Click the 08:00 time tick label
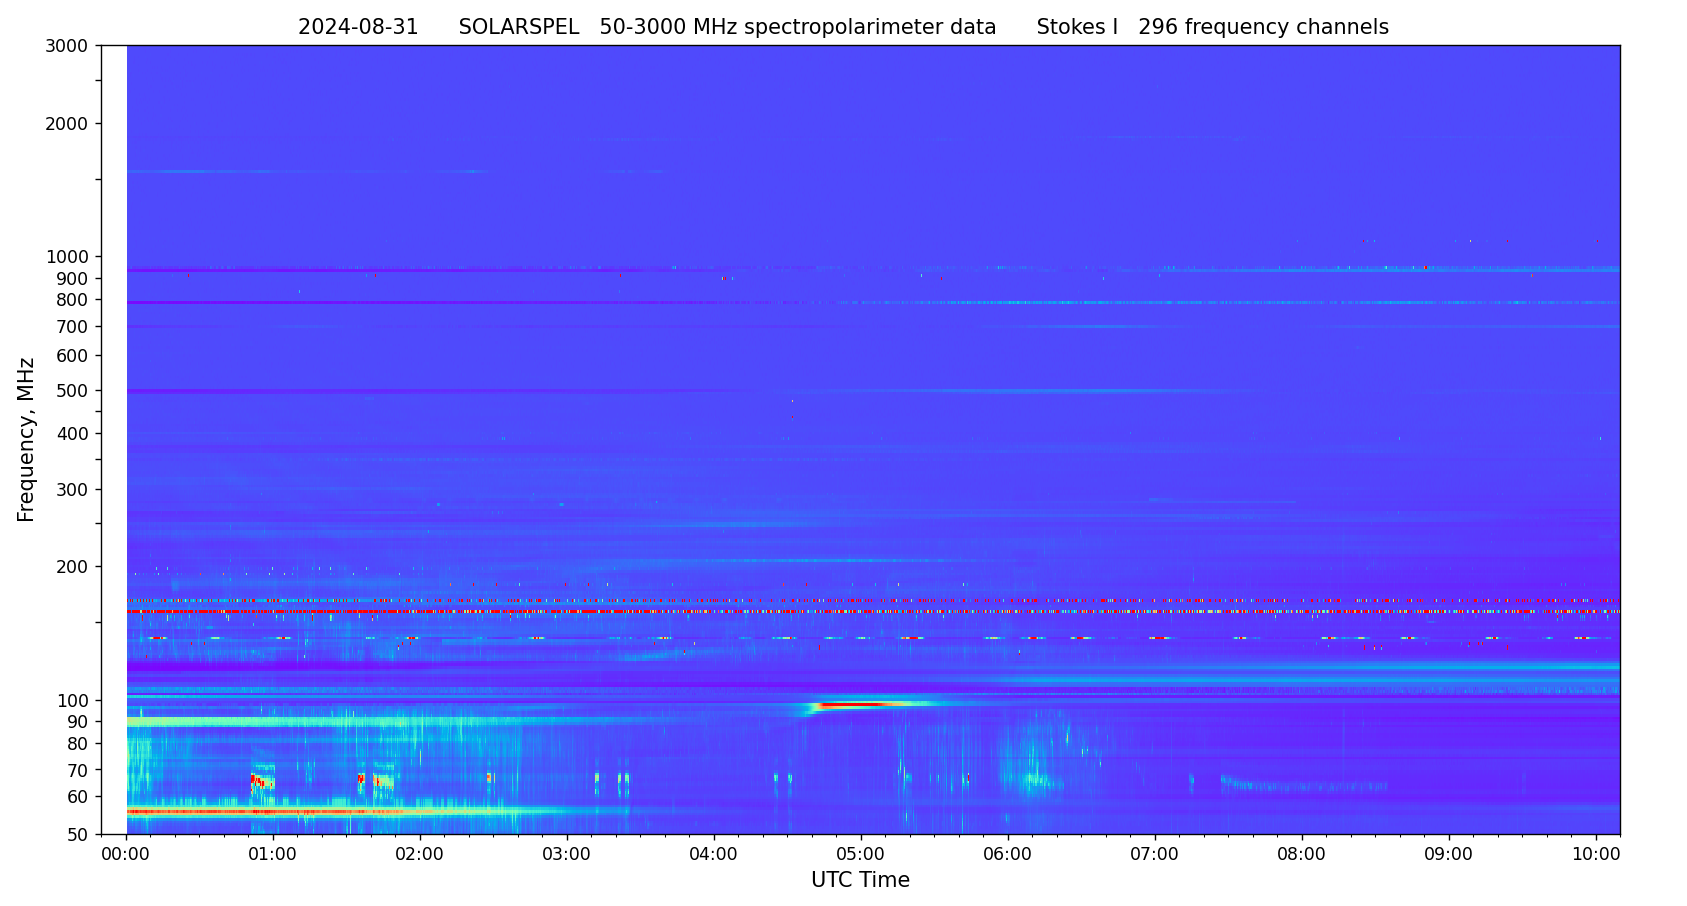 click(1302, 855)
